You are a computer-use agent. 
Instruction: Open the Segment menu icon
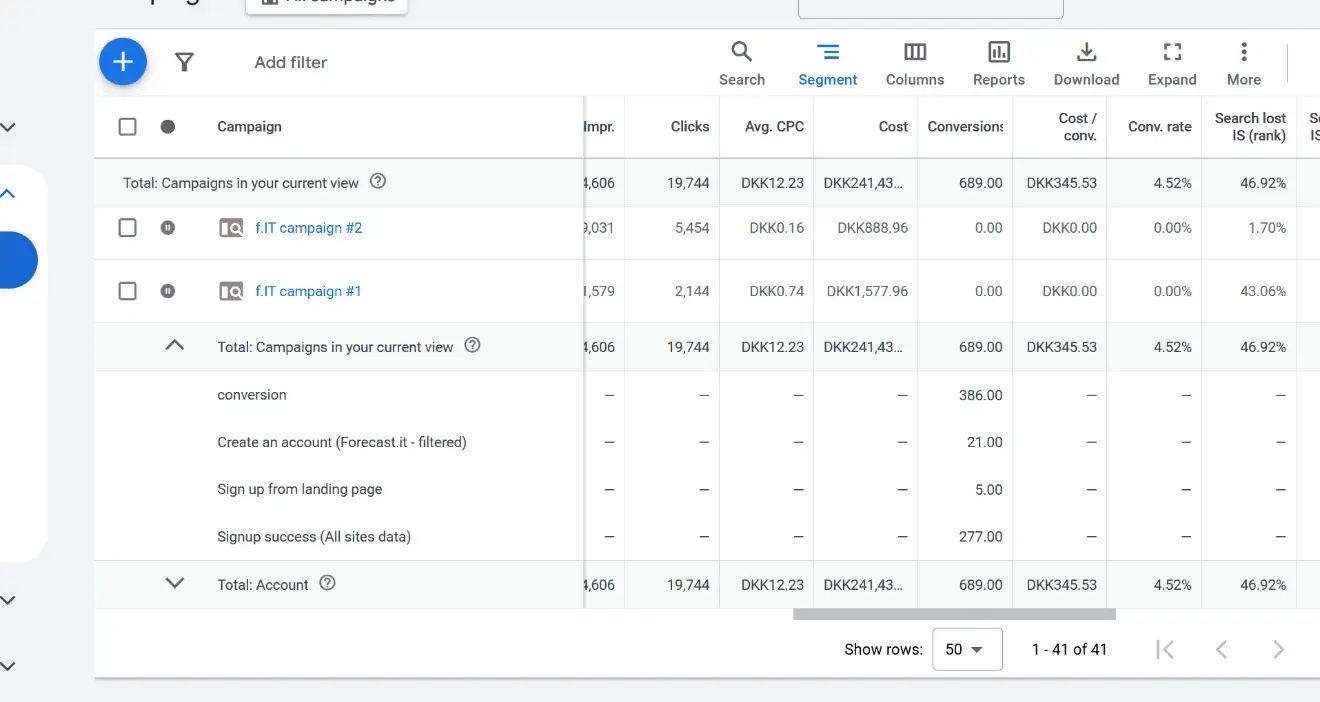tap(827, 50)
